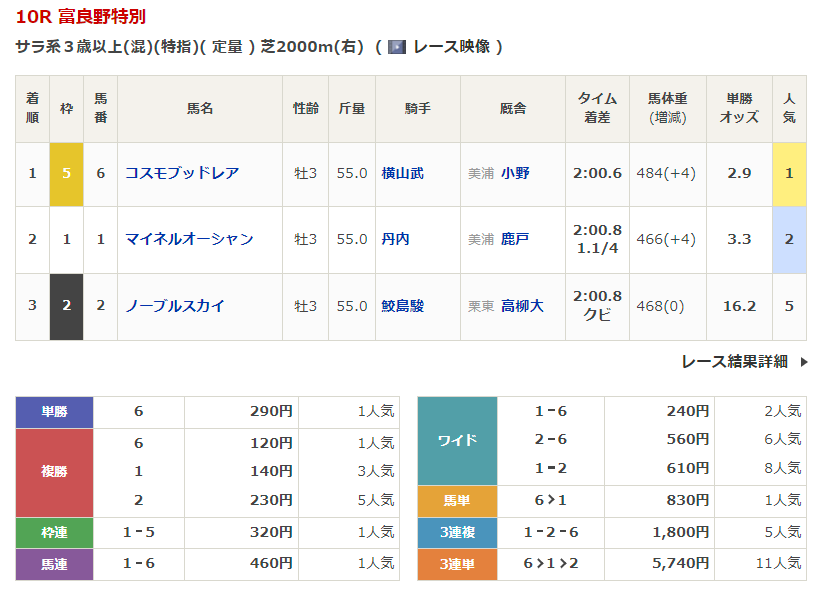Select the ワイド payout label
The height and width of the screenshot is (591, 820).
pos(457,440)
